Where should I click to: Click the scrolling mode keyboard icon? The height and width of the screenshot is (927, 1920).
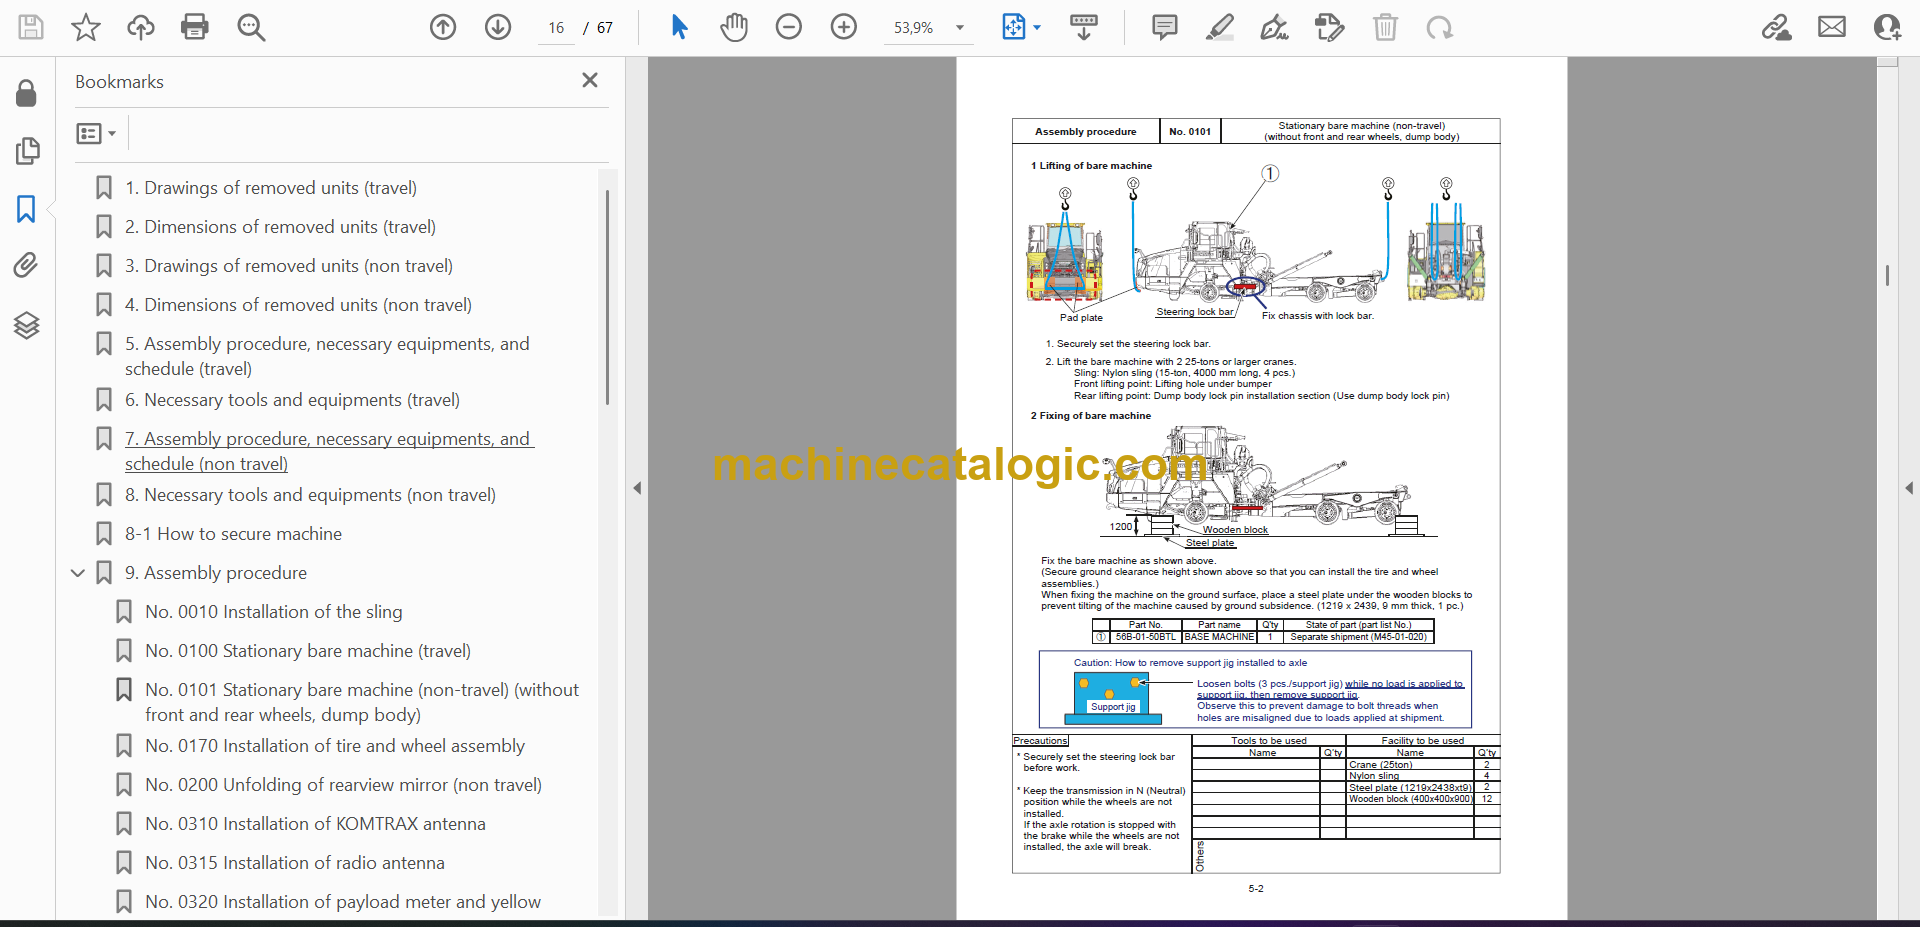pos(1084,27)
